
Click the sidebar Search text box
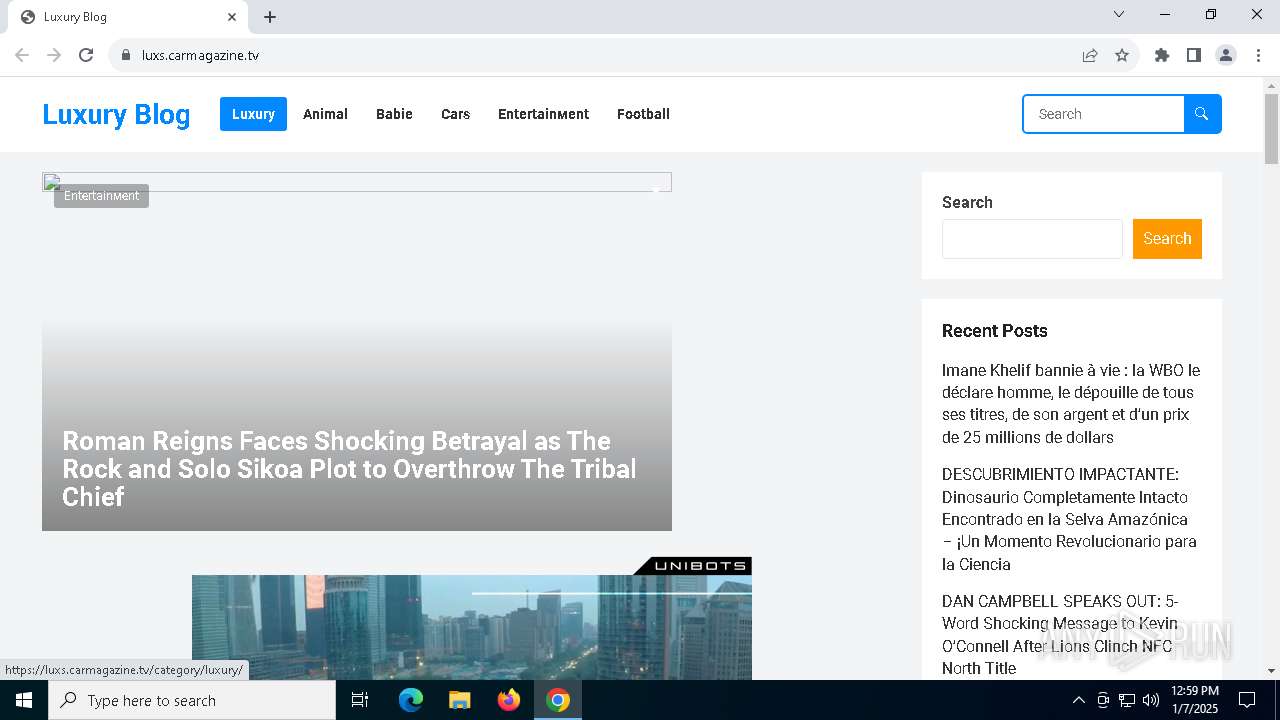click(x=1032, y=239)
